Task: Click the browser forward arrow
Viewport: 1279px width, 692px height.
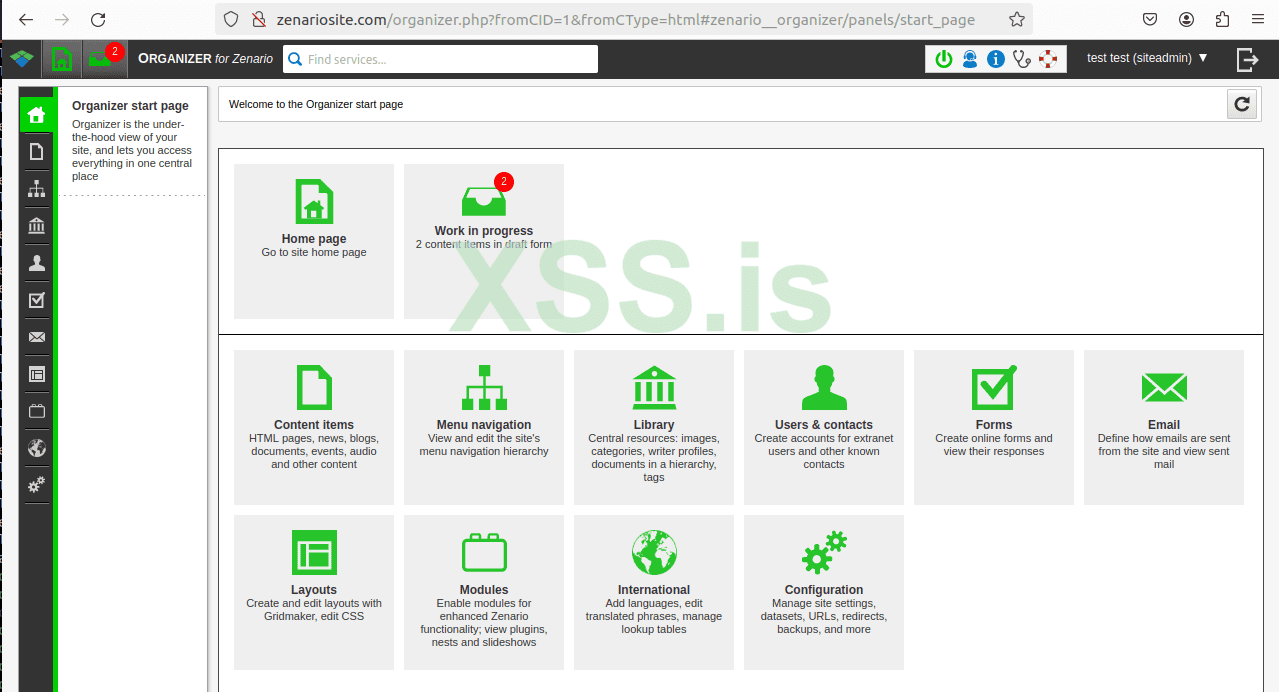Action: click(x=62, y=19)
